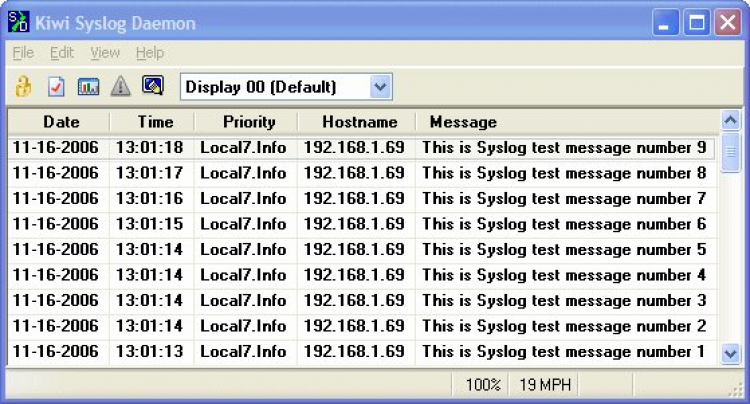Click the Message column header

click(x=463, y=122)
